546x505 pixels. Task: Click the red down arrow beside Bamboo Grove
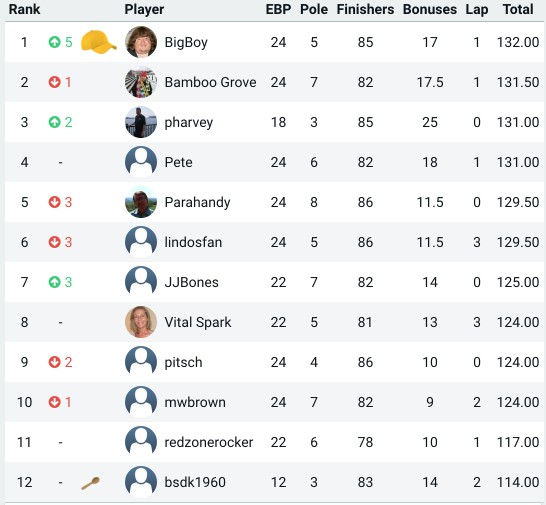click(x=54, y=82)
